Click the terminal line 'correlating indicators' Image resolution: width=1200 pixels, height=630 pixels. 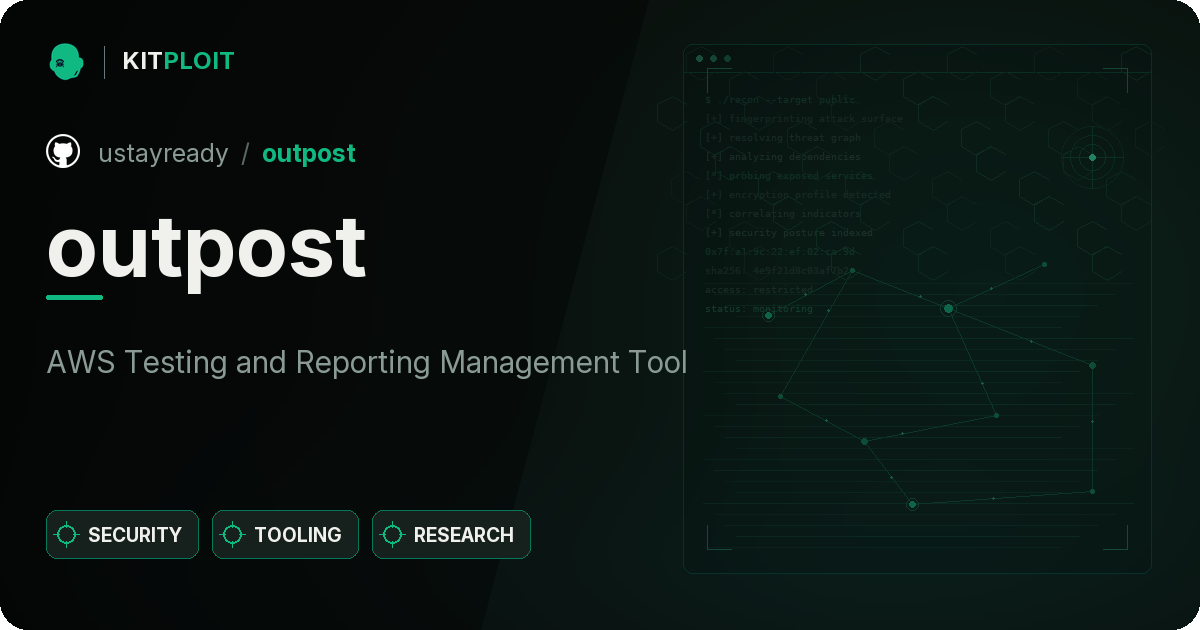[x=783, y=214]
